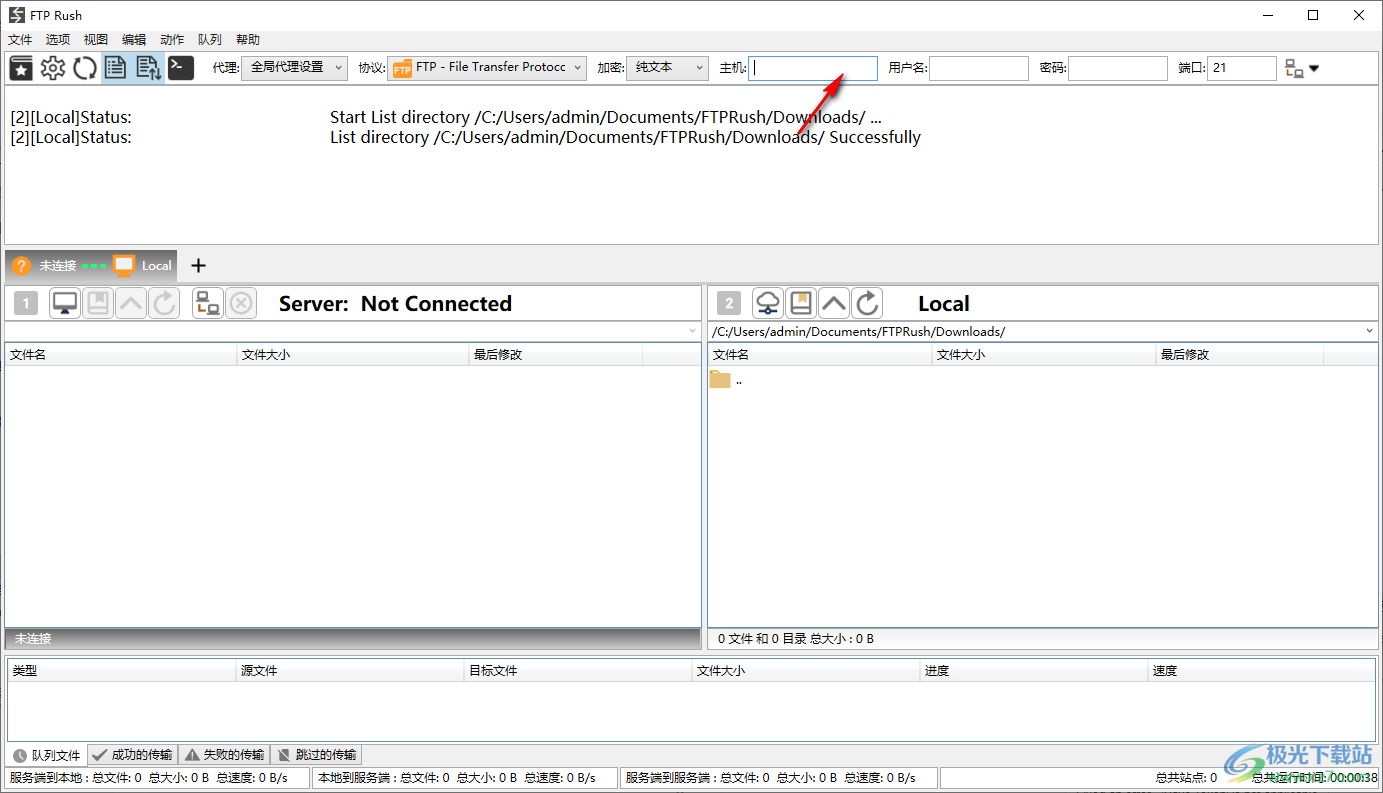Open the 队列 menu
Viewport: 1383px width, 793px height.
tap(210, 40)
